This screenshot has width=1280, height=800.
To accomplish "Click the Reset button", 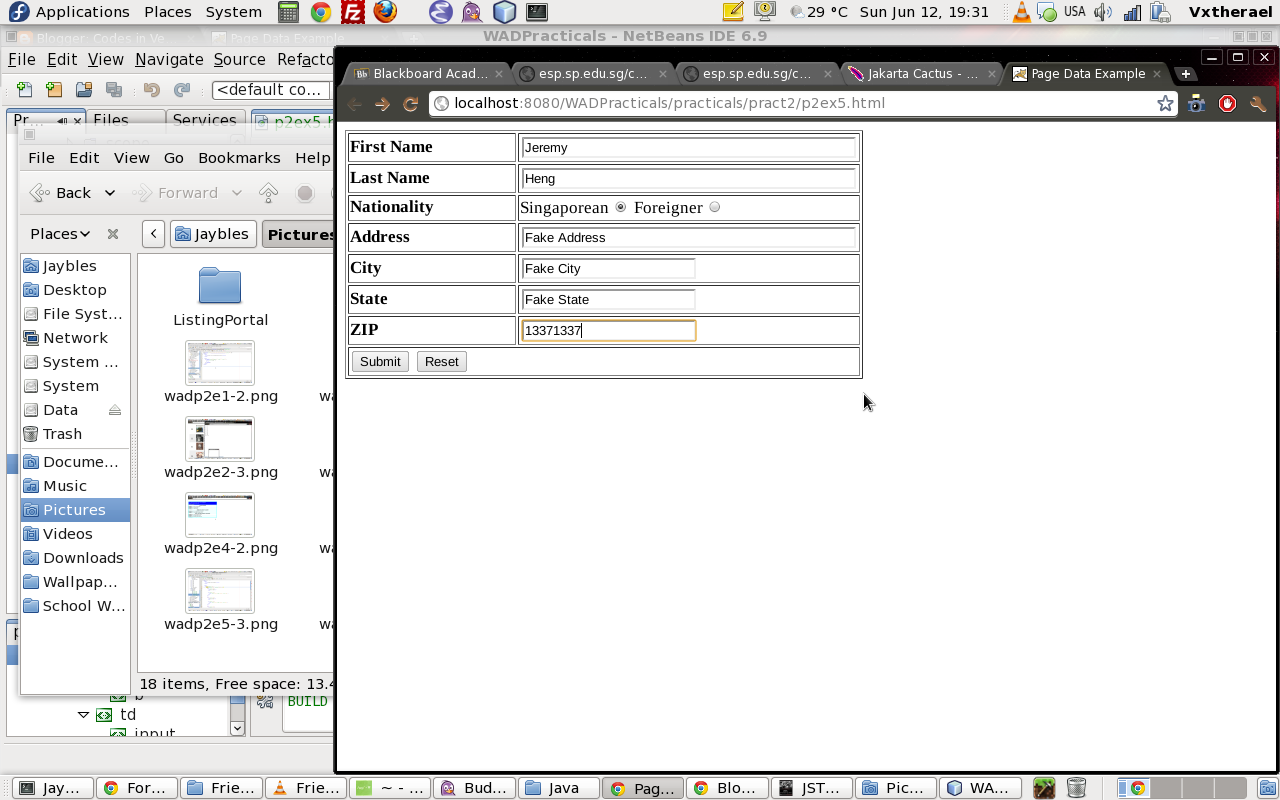I will [441, 362].
